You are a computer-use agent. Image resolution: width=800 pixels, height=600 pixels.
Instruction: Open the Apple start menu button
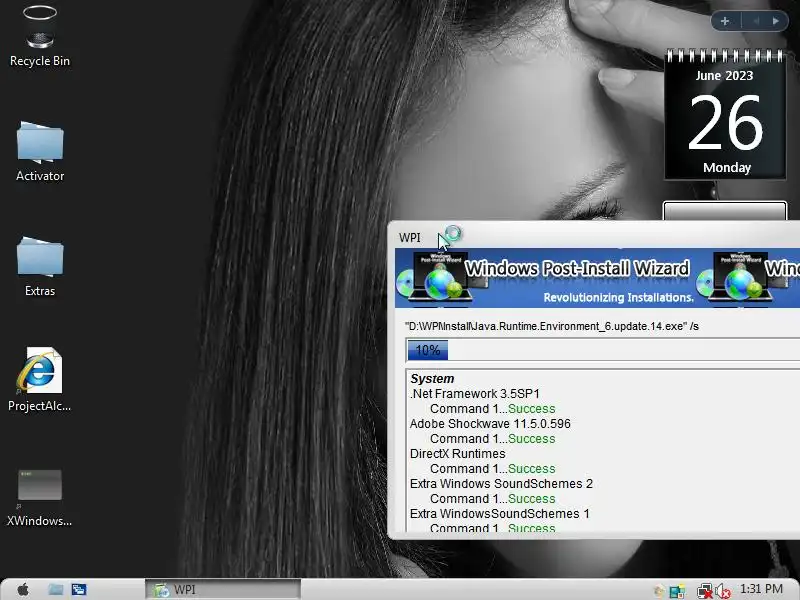[22, 590]
